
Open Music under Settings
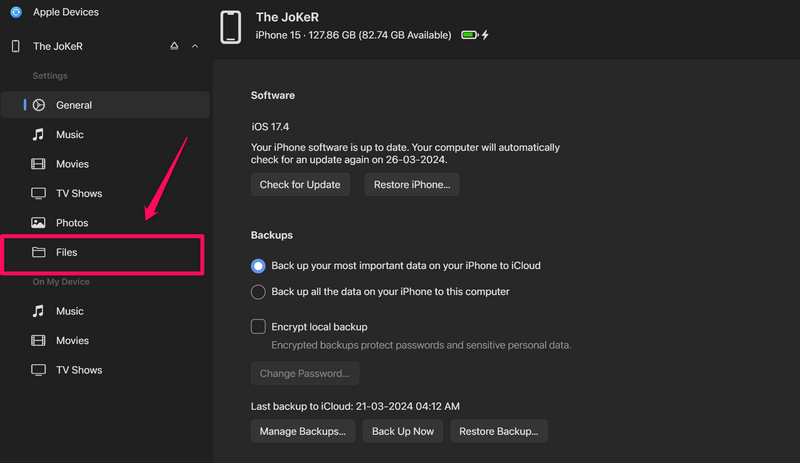click(x=69, y=134)
